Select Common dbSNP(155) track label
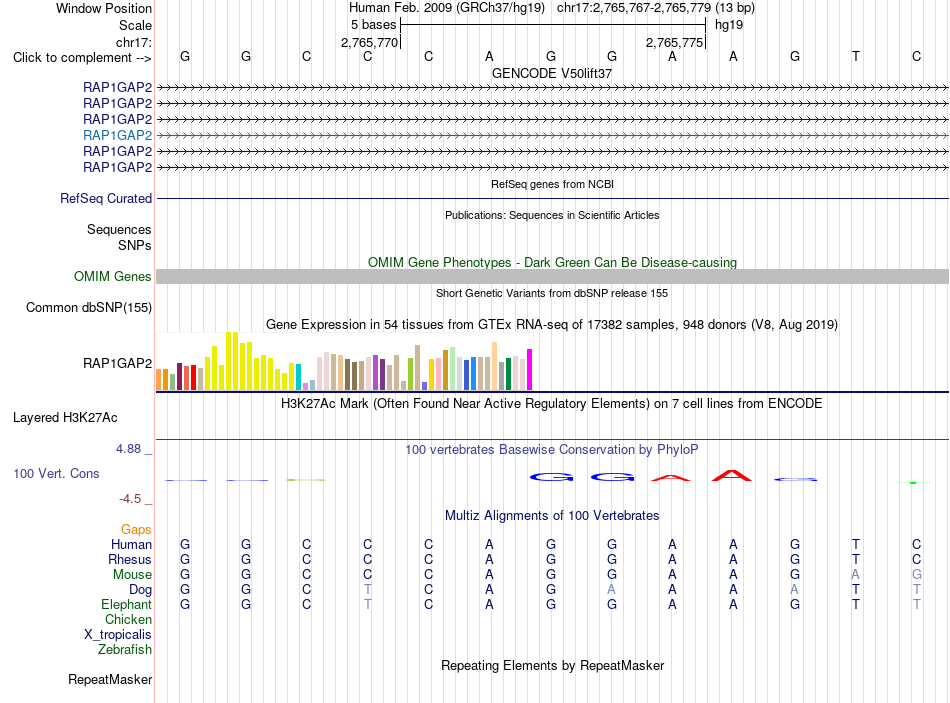The image size is (950, 703). [x=89, y=307]
